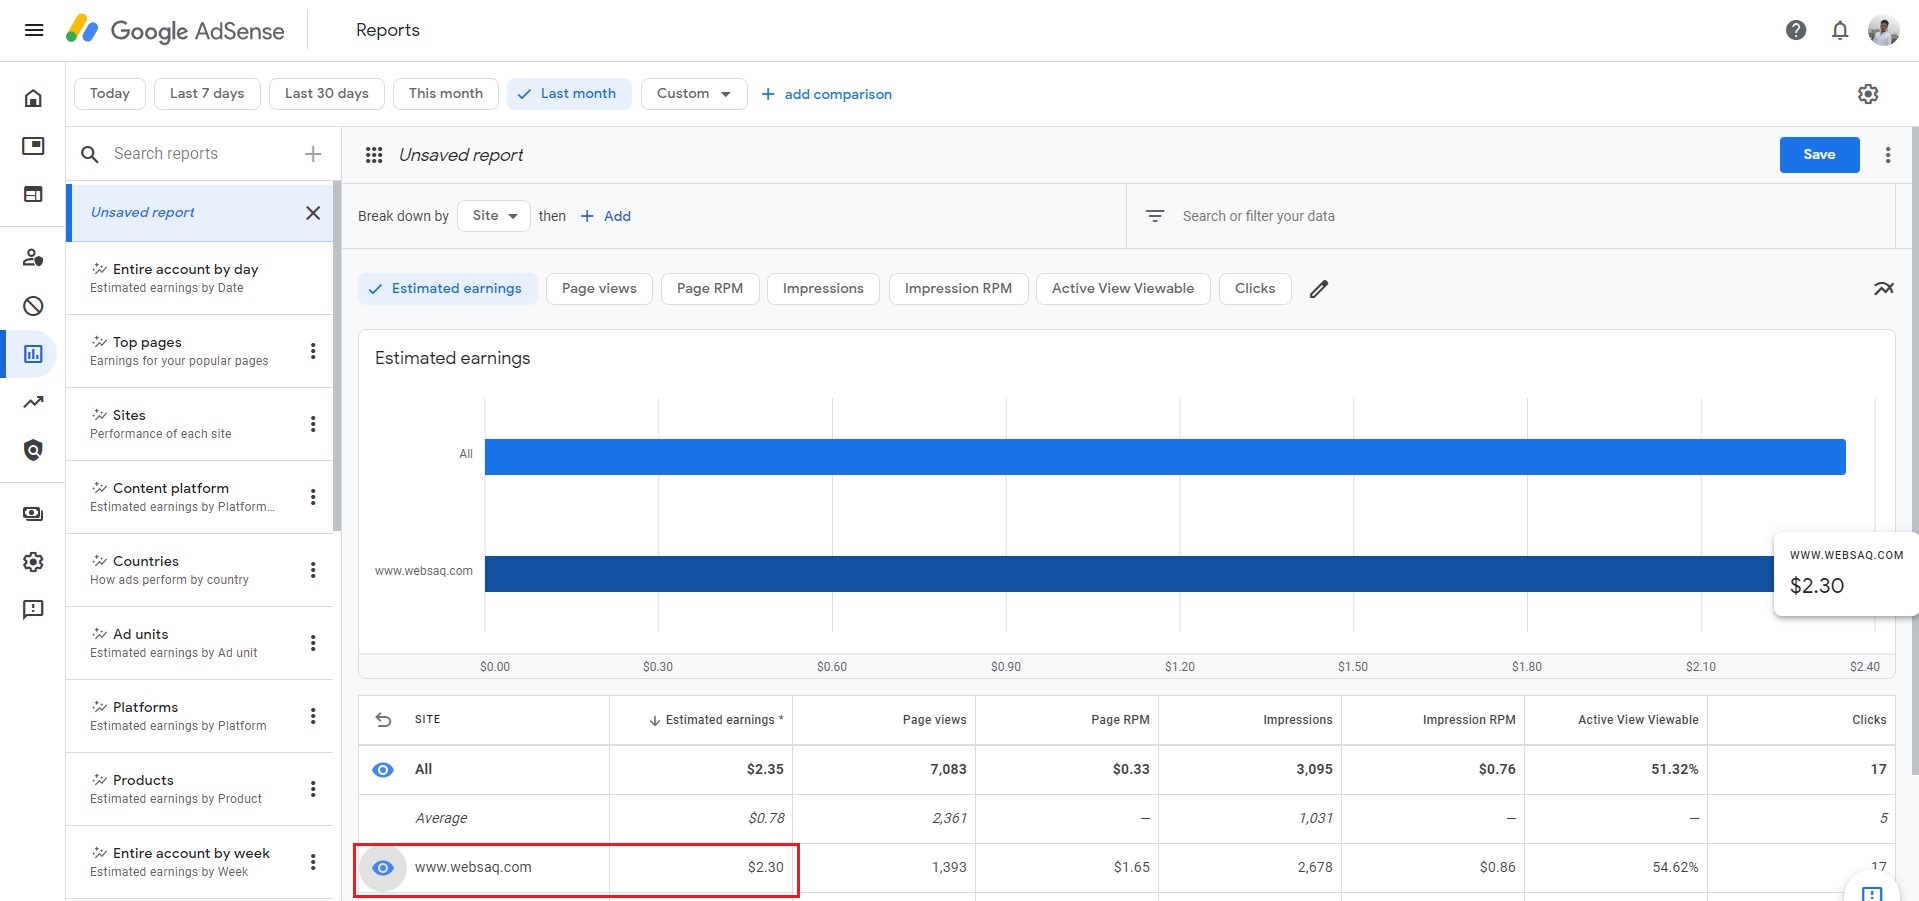Screen dimensions: 1919x901
Task: Open options for Products report
Action: click(313, 789)
